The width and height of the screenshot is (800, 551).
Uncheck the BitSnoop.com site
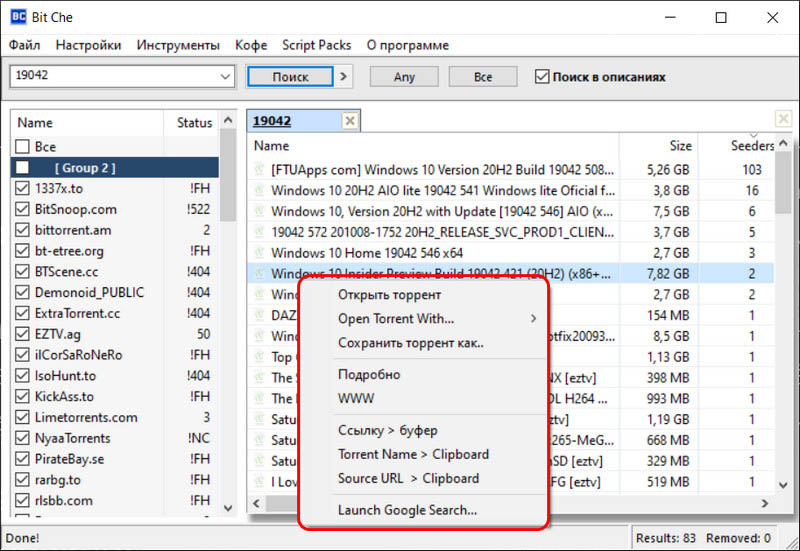(22, 209)
